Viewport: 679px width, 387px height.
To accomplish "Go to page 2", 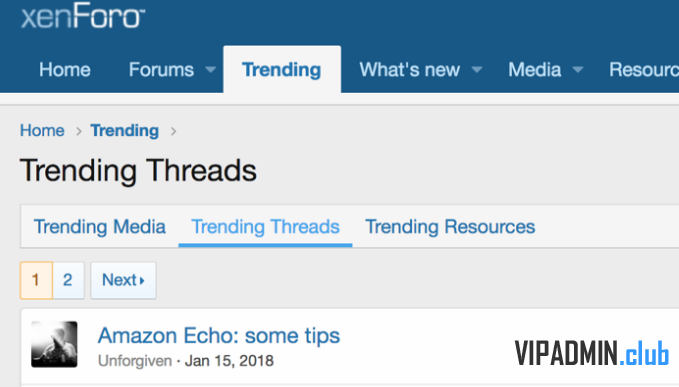I will [x=68, y=280].
